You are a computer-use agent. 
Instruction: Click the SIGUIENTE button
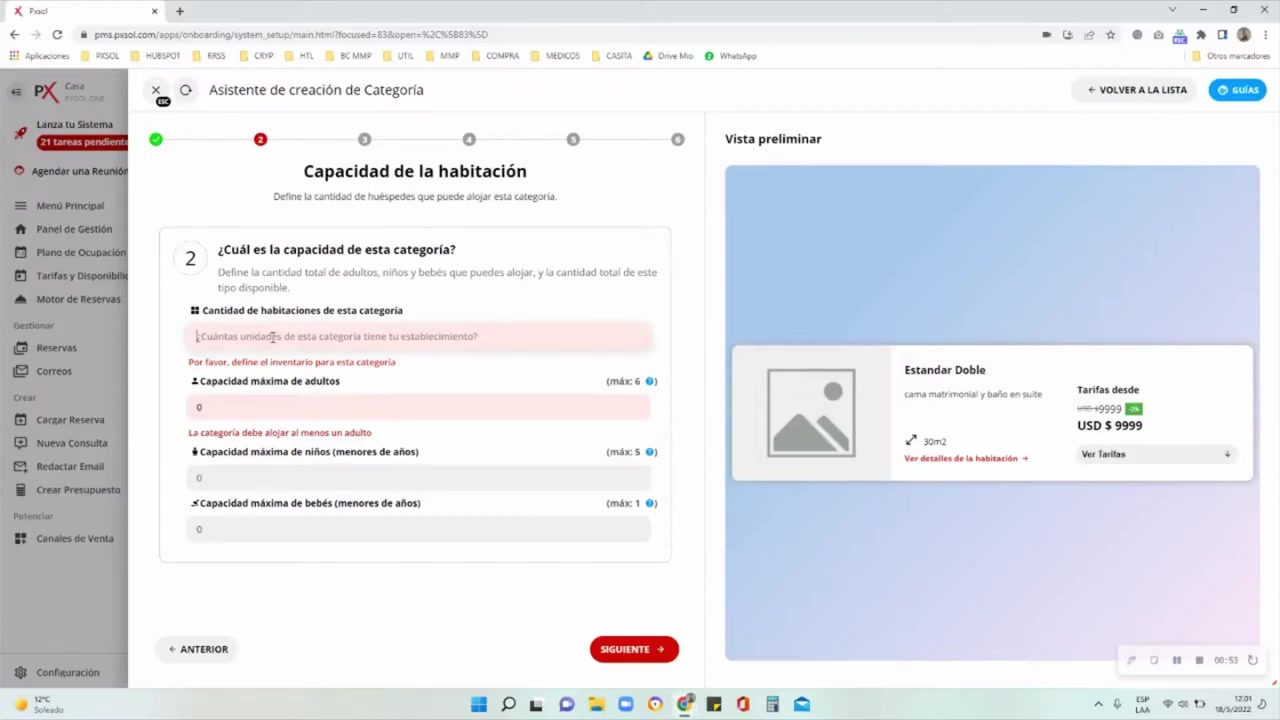click(x=633, y=649)
